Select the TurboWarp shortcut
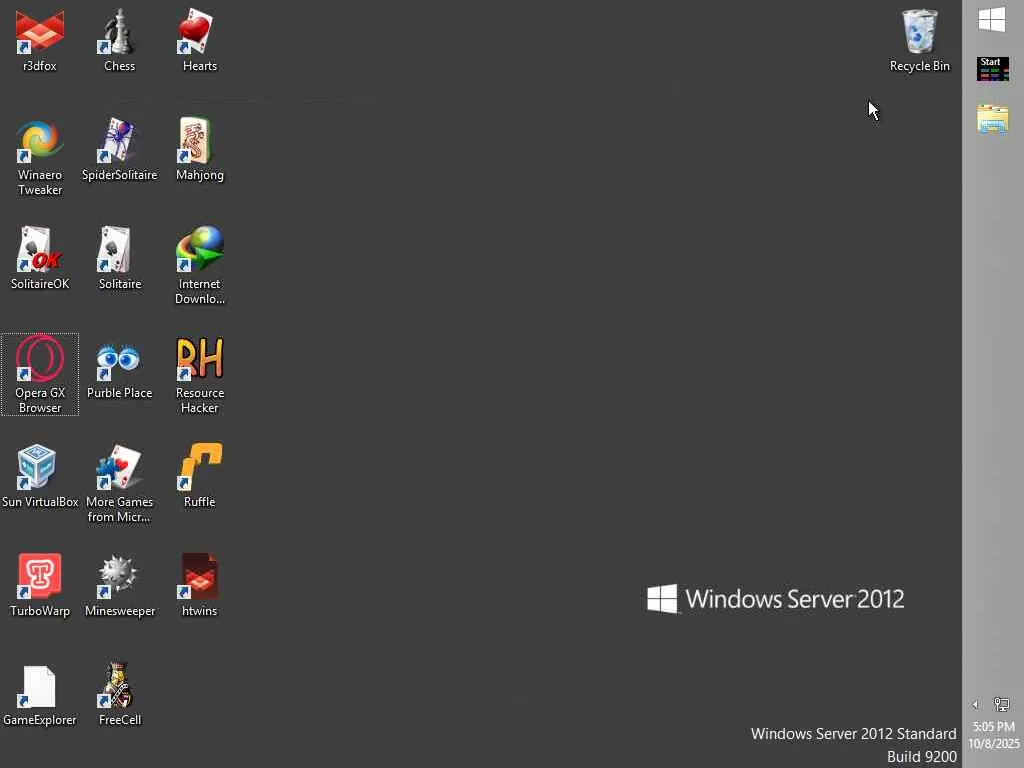This screenshot has height=768, width=1024. pyautogui.click(x=40, y=586)
